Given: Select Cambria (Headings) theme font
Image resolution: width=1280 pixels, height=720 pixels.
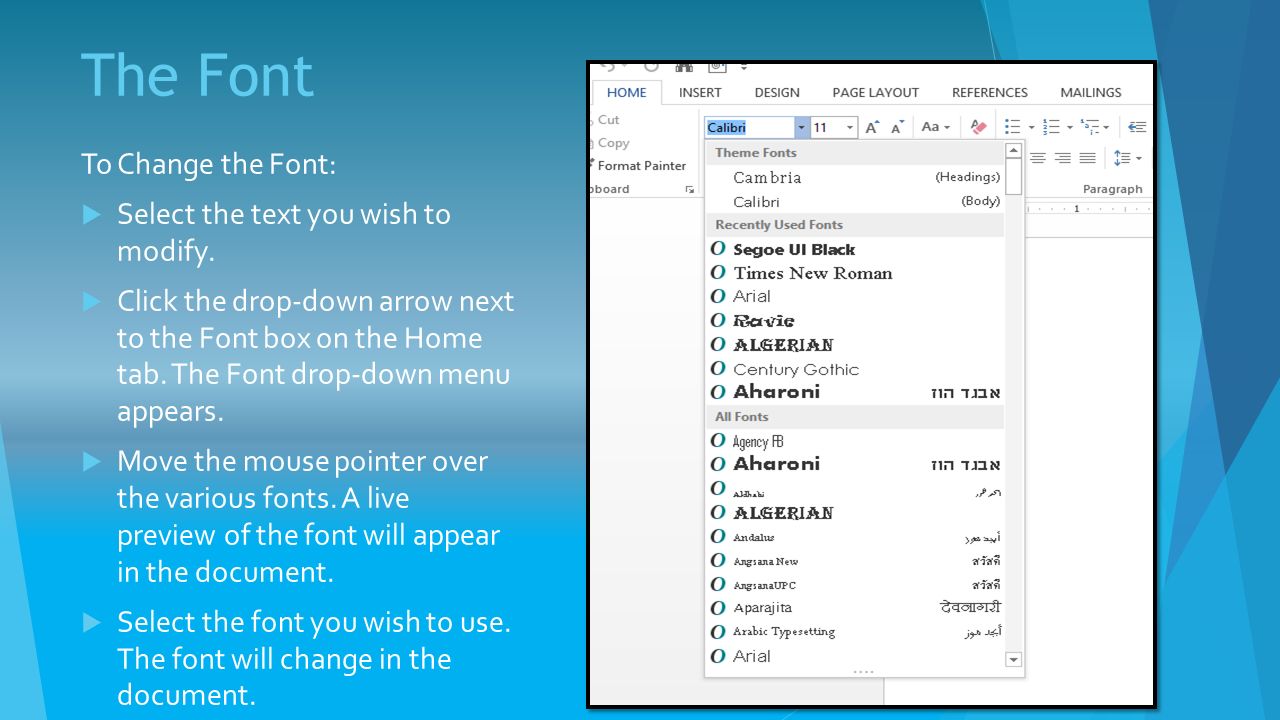Looking at the screenshot, I should (854, 177).
